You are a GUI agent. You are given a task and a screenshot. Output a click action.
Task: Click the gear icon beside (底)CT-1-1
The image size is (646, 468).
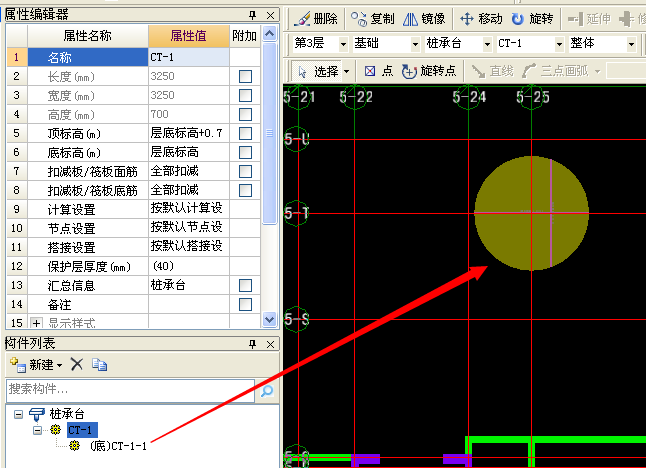(74, 445)
